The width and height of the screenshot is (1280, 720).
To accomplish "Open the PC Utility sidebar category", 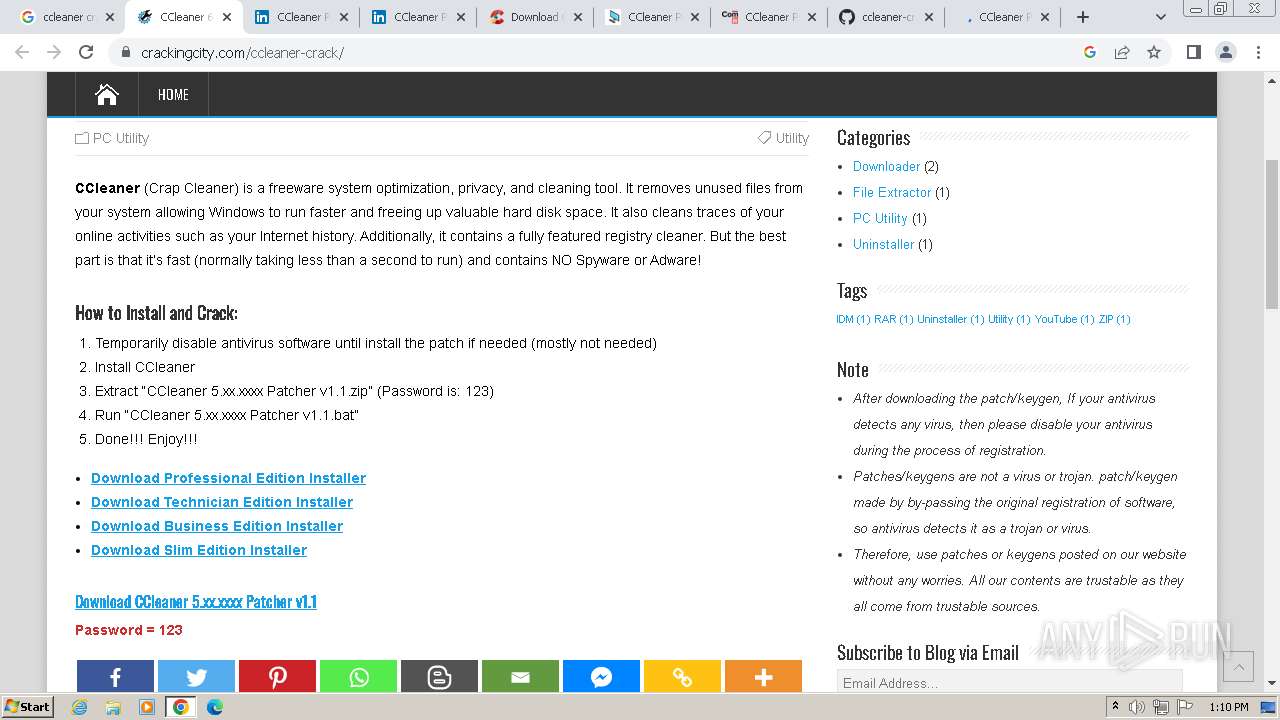I will tap(880, 218).
